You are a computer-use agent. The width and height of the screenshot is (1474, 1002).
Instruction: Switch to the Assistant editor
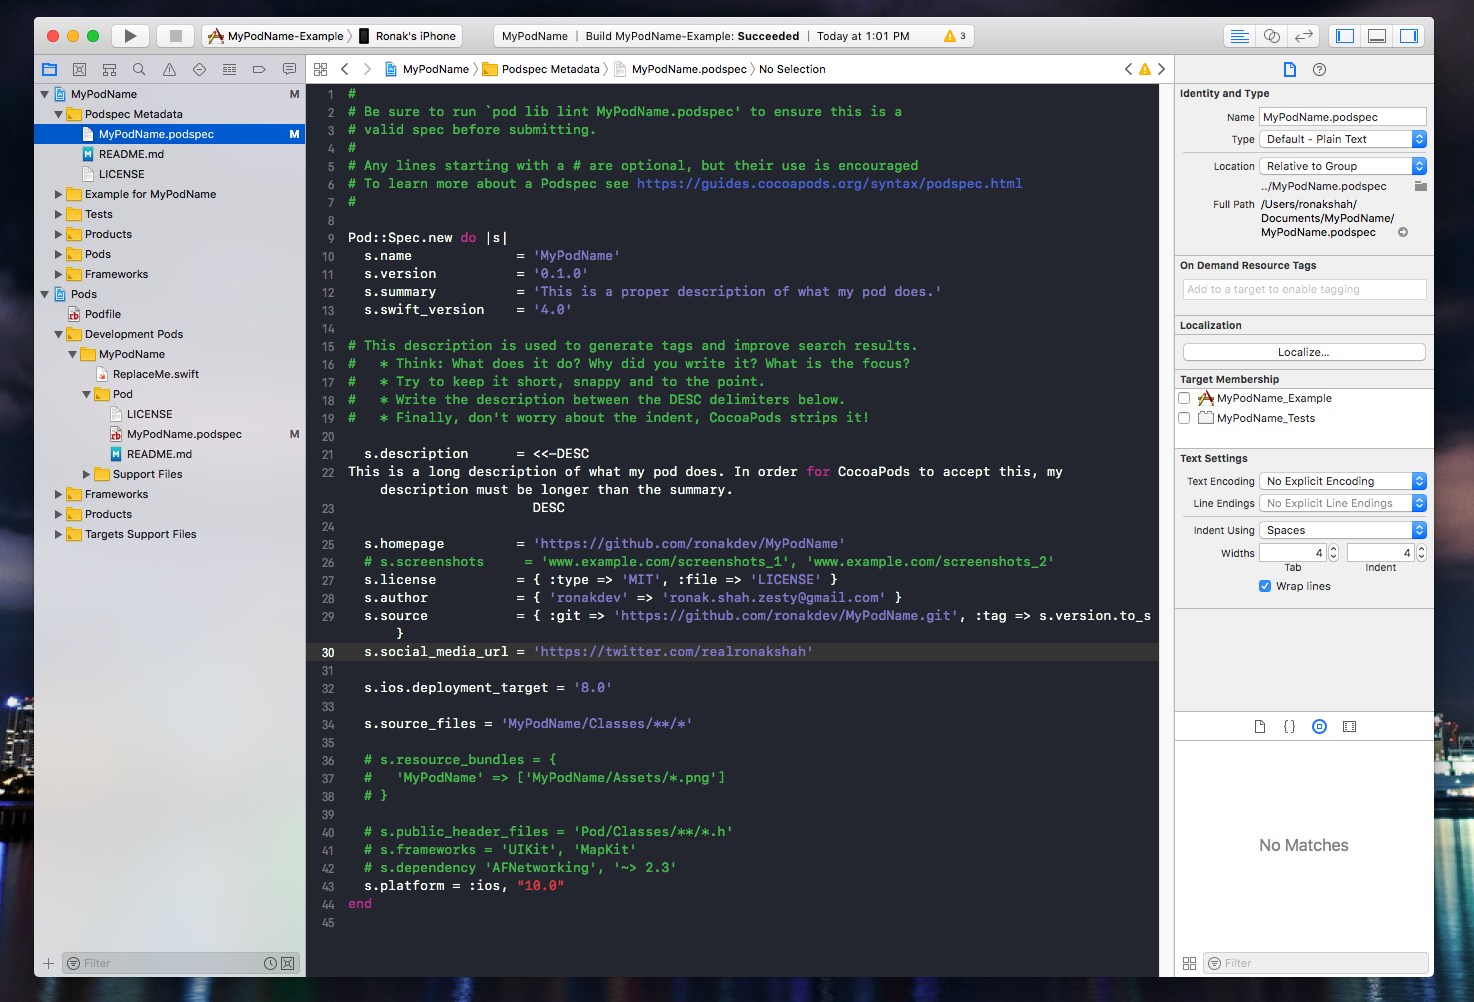coord(1272,36)
